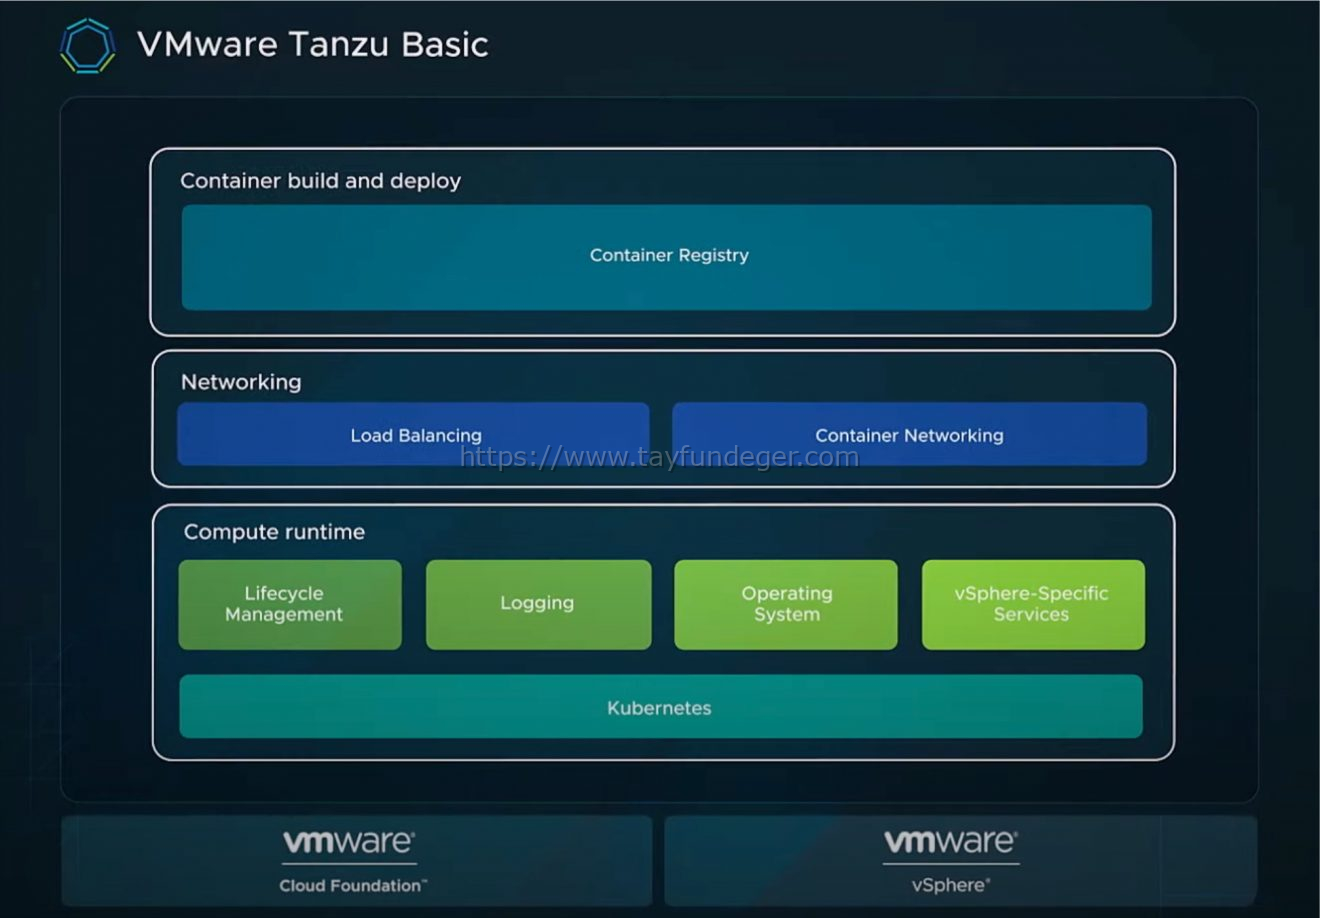
Task: Toggle the Networking section header
Action: pos(240,382)
